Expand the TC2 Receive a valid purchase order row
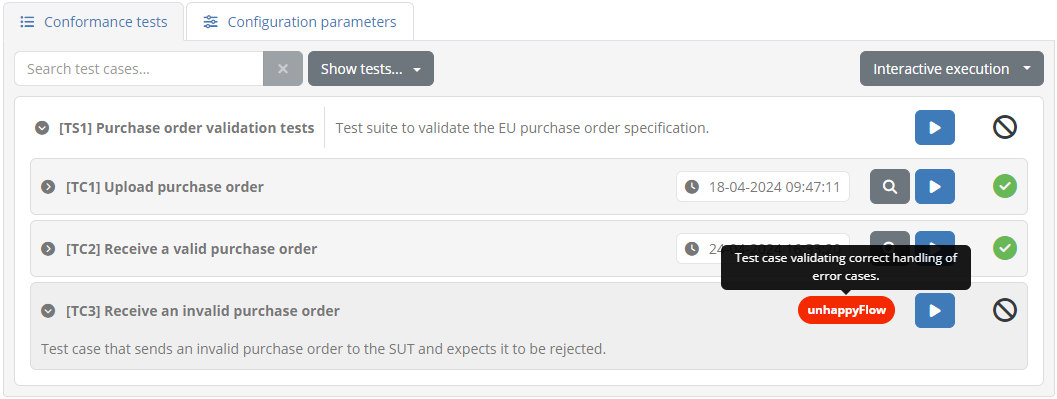Viewport: 1057px width, 399px height. [x=48, y=249]
